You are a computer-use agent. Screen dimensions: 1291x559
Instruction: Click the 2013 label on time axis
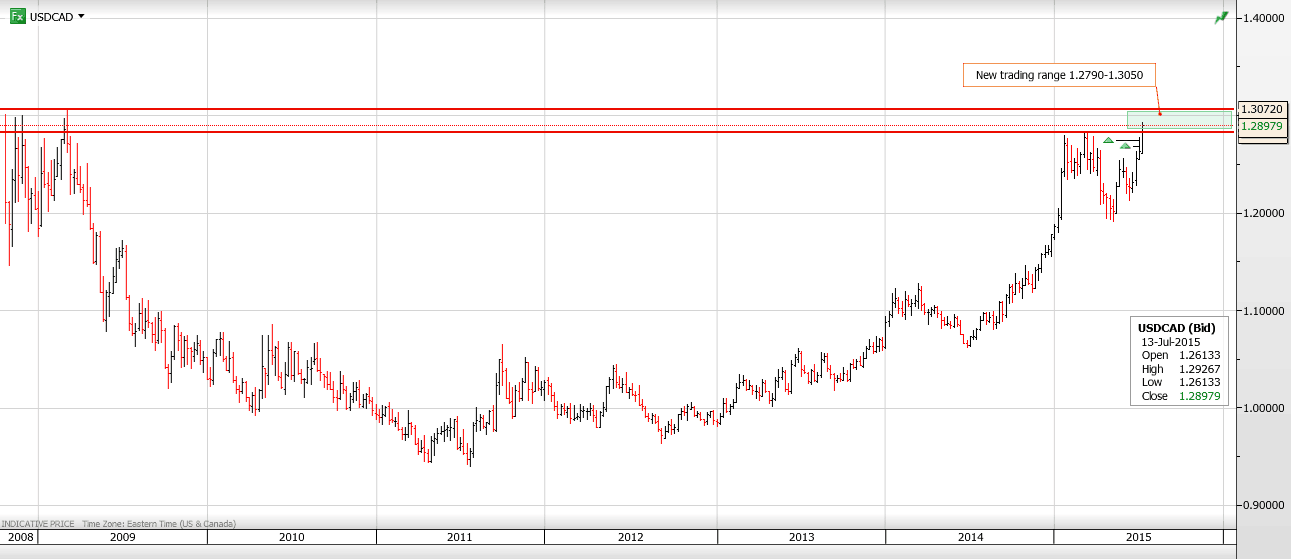pos(801,537)
